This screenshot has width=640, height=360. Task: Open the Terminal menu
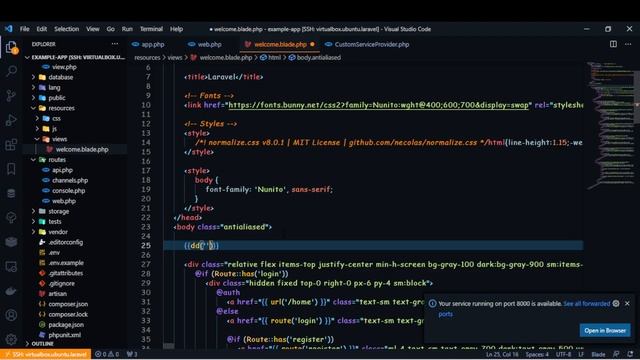point(151,29)
